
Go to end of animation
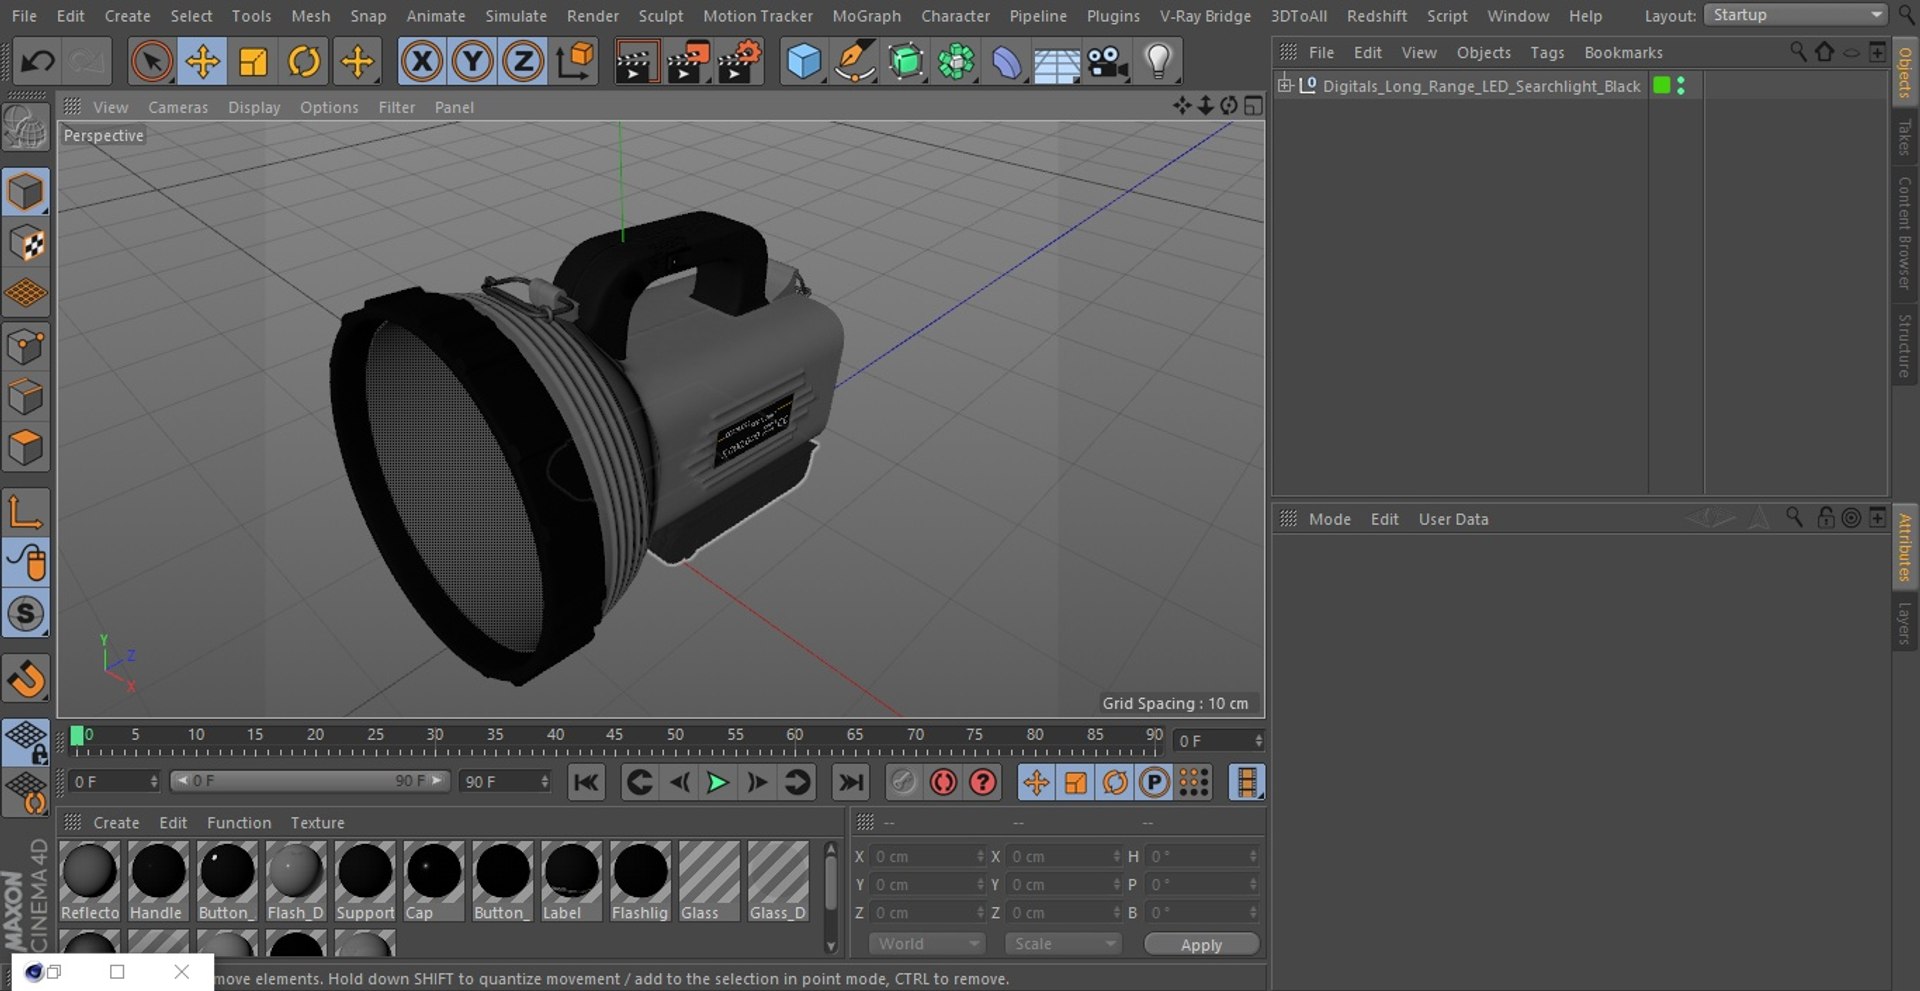click(850, 782)
